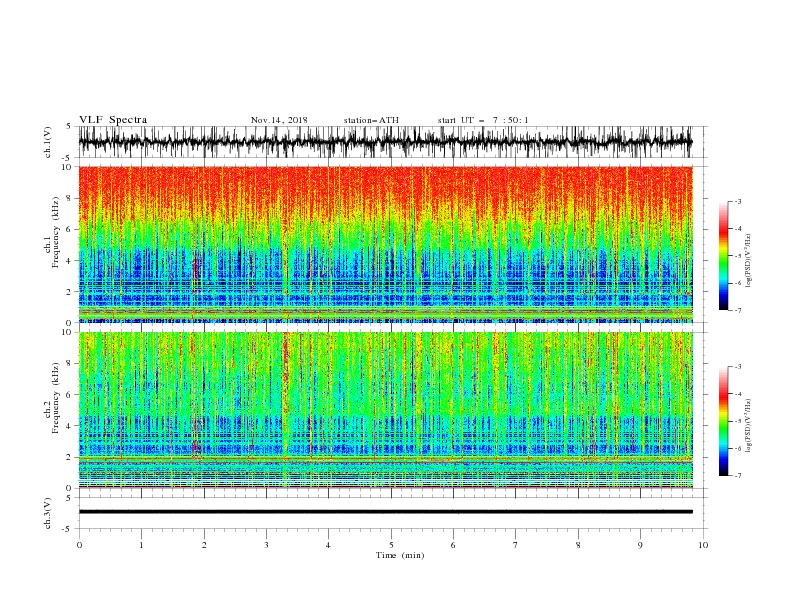Click time axis tick label "10" at bottom right
Image resolution: width=792 pixels, height=612 pixels.
point(703,545)
